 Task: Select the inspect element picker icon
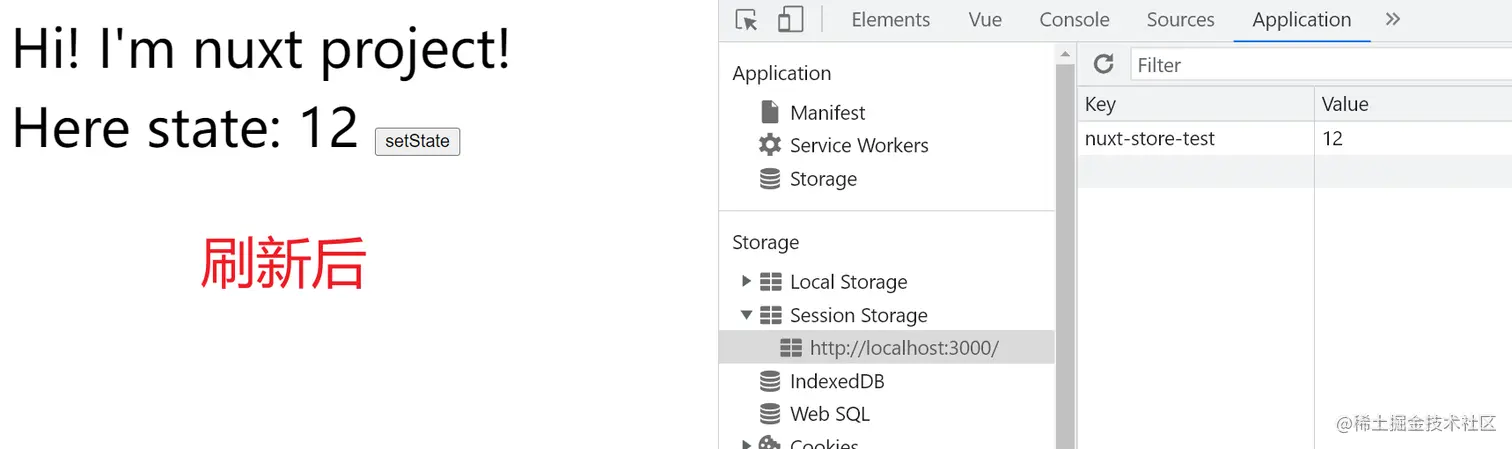pyautogui.click(x=746, y=20)
